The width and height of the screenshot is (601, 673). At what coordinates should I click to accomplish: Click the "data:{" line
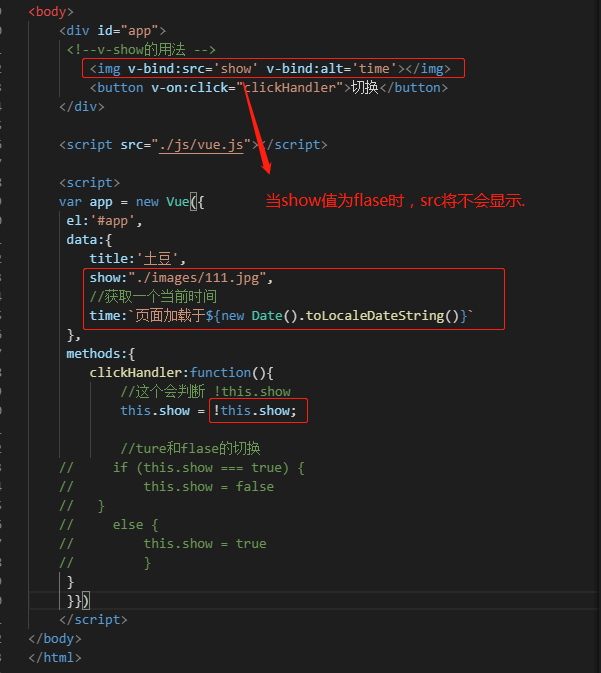pyautogui.click(x=89, y=240)
